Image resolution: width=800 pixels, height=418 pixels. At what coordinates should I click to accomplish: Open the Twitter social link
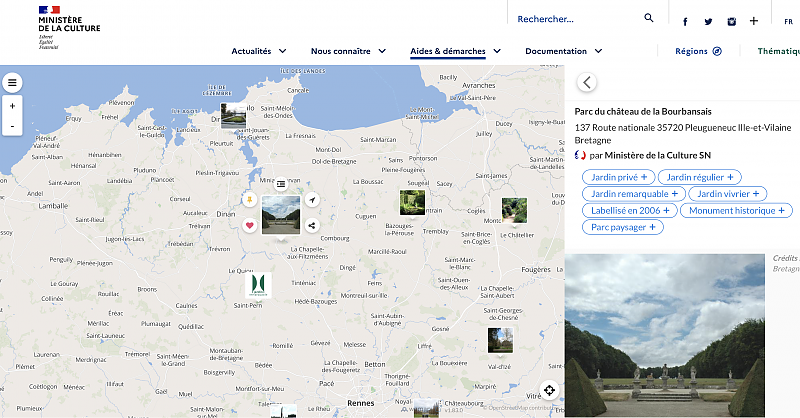708,21
